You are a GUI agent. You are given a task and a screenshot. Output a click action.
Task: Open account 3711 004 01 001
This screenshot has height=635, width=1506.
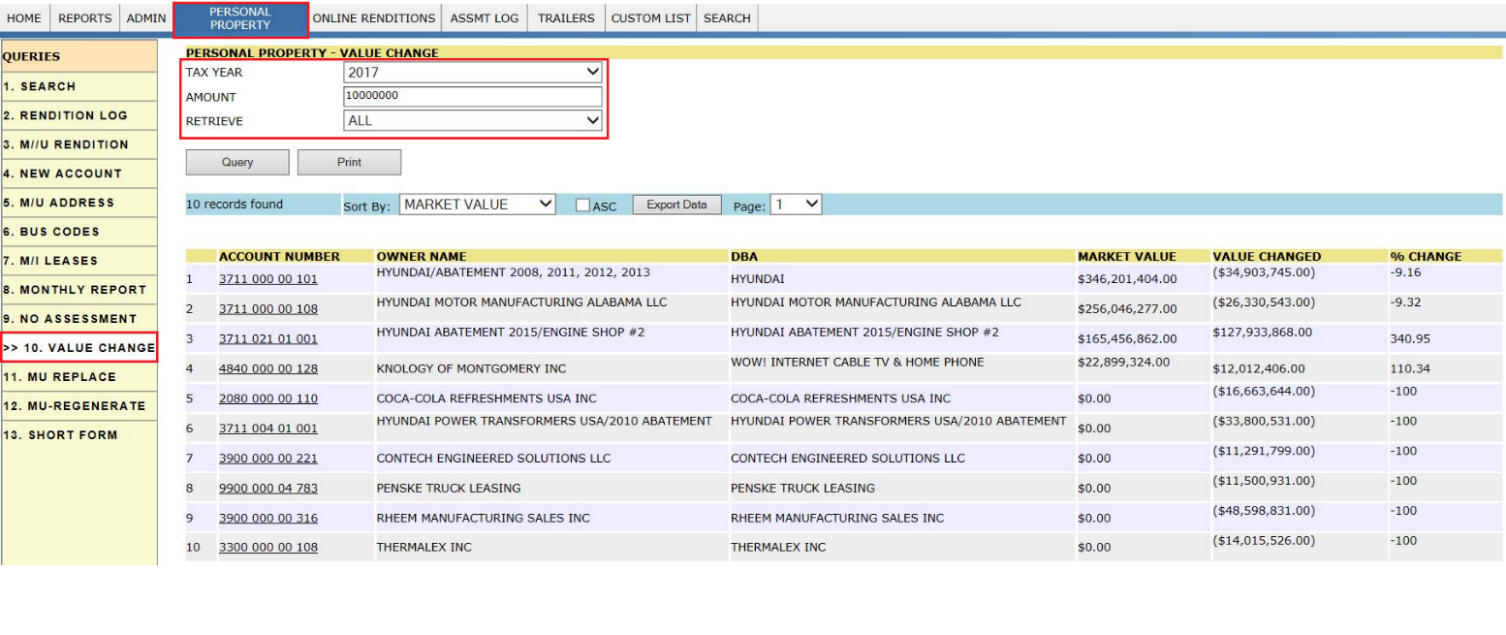(x=268, y=428)
